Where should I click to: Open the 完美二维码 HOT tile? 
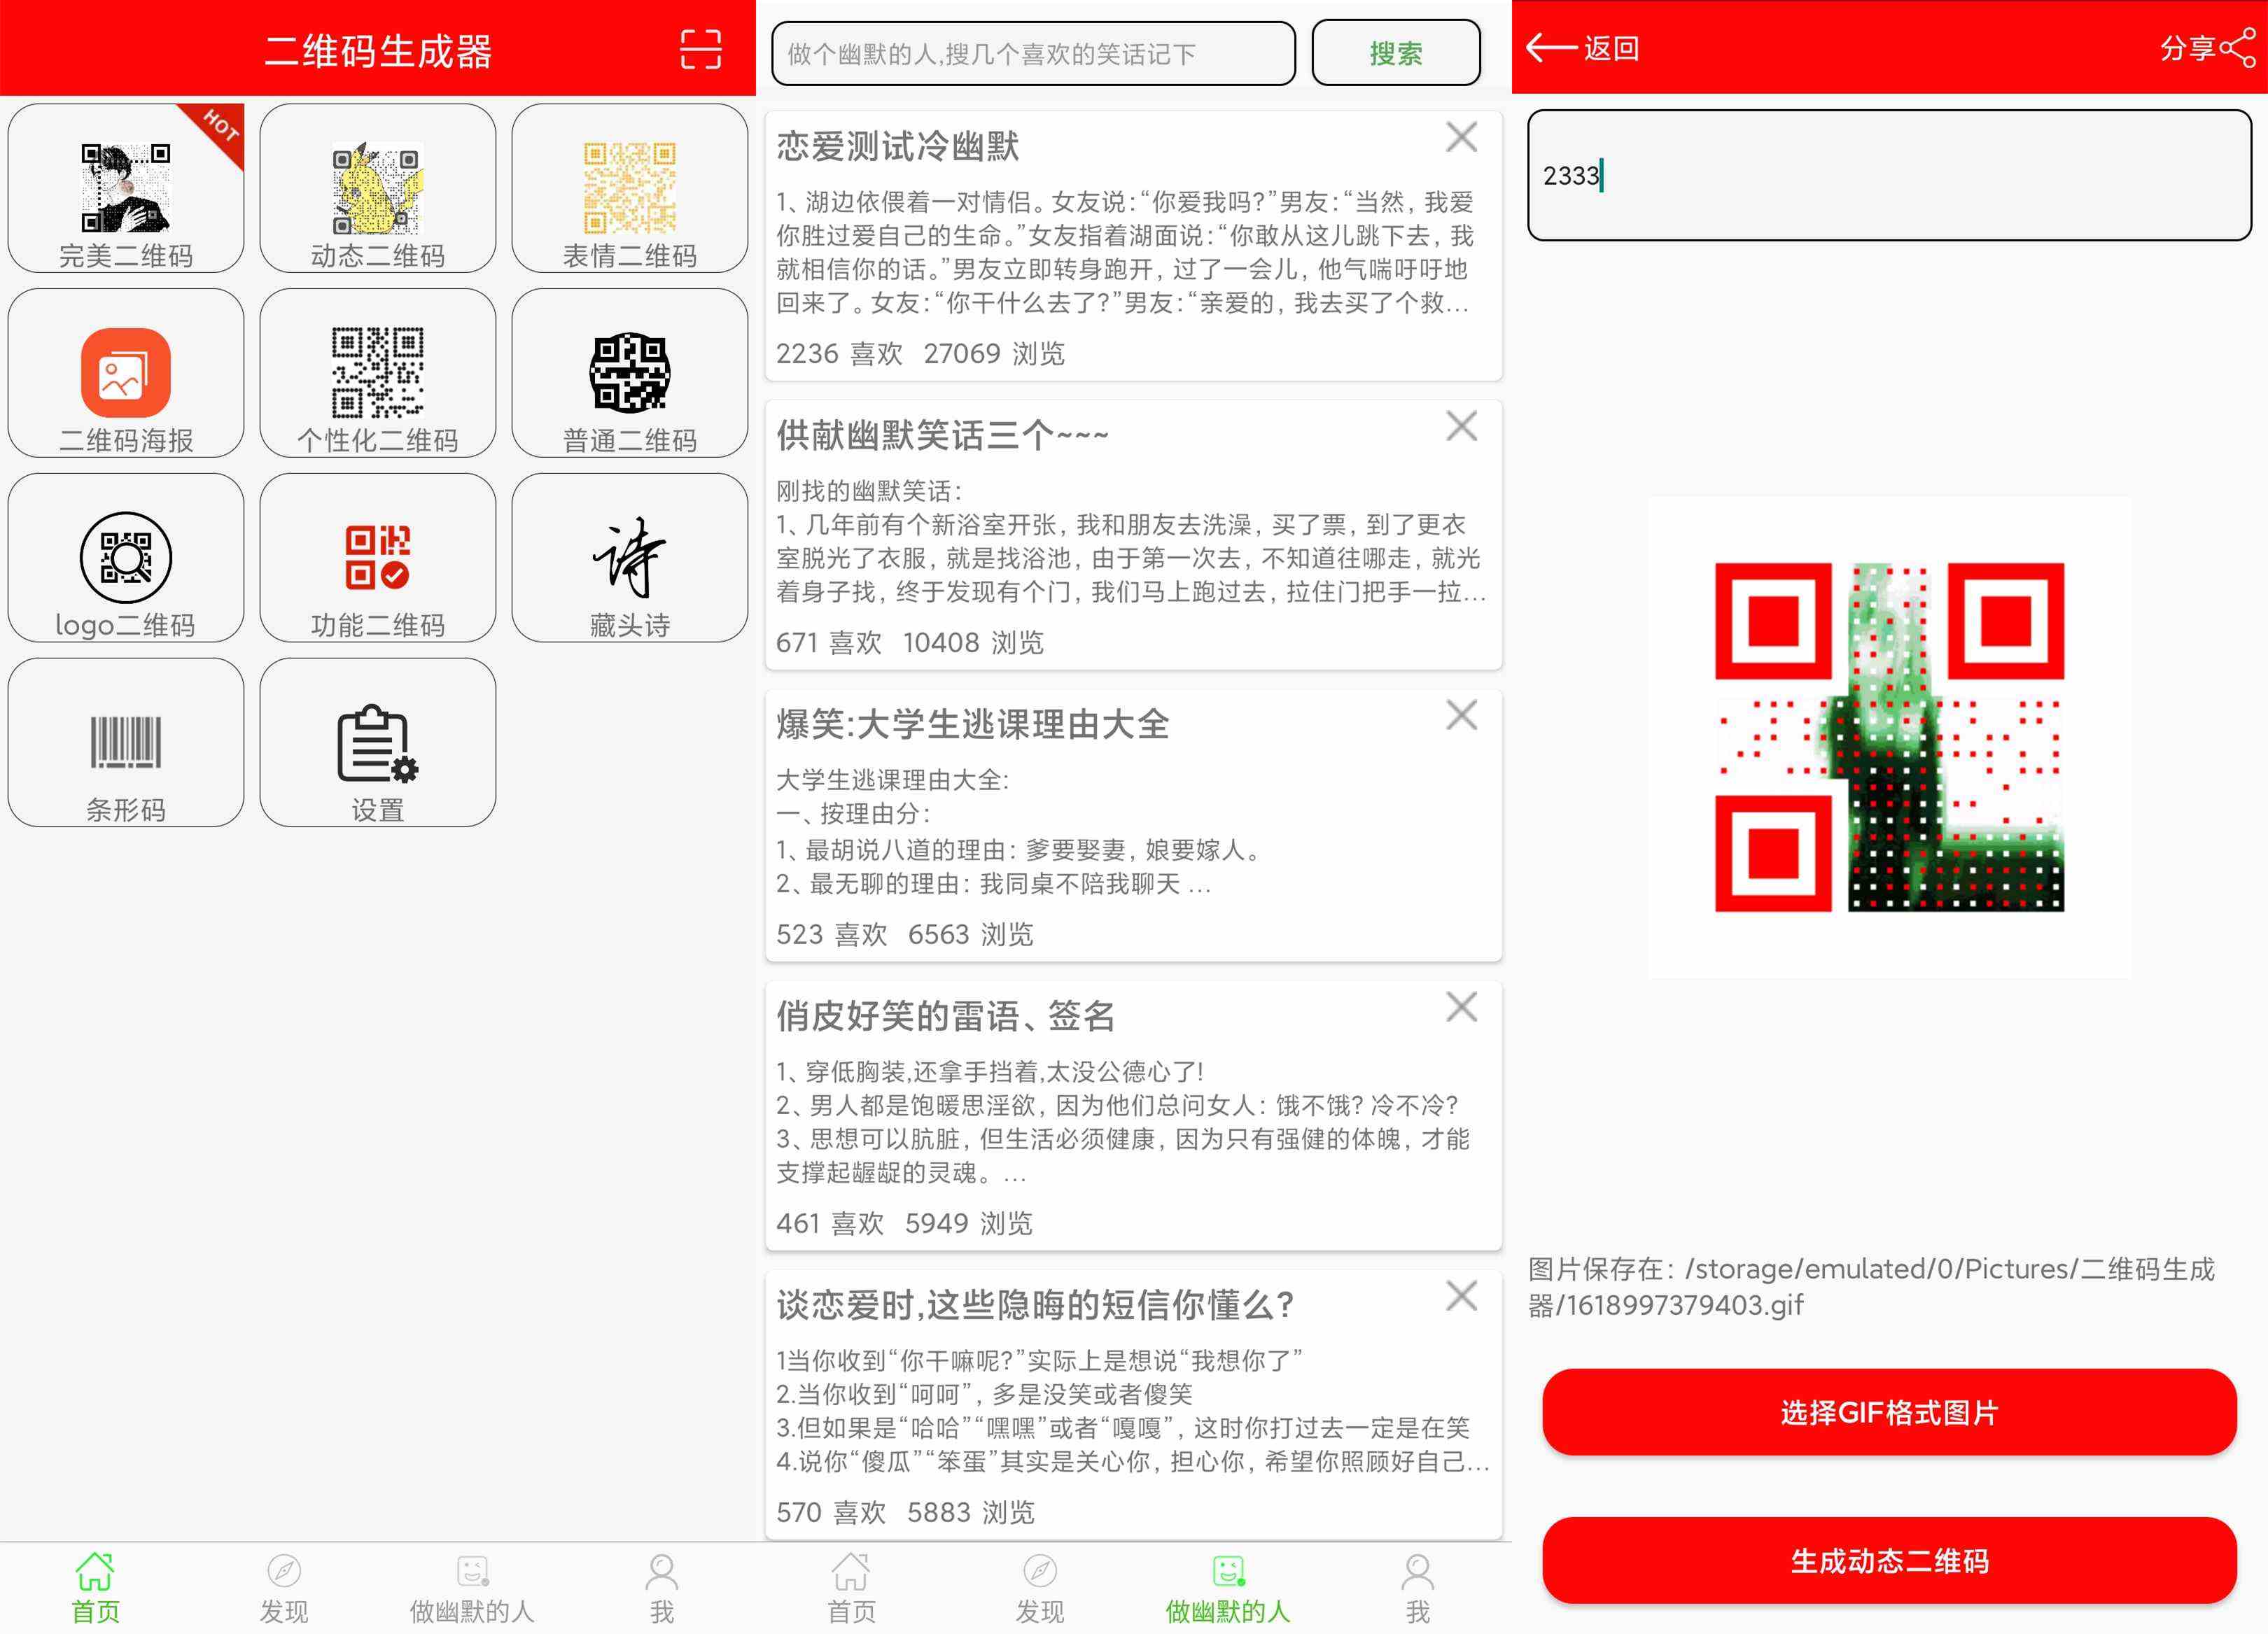pos(126,189)
